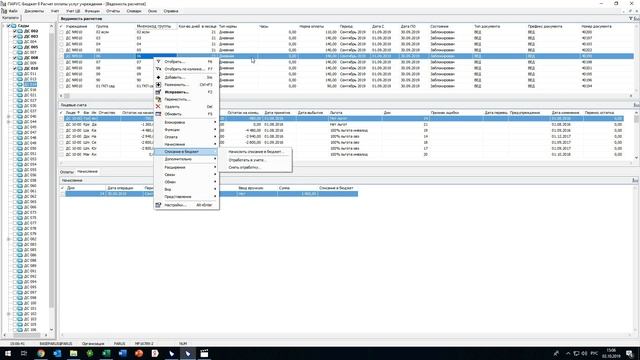Click the Исправить edit icon
This screenshot has width=640, height=360.
pyautogui.click(x=158, y=92)
